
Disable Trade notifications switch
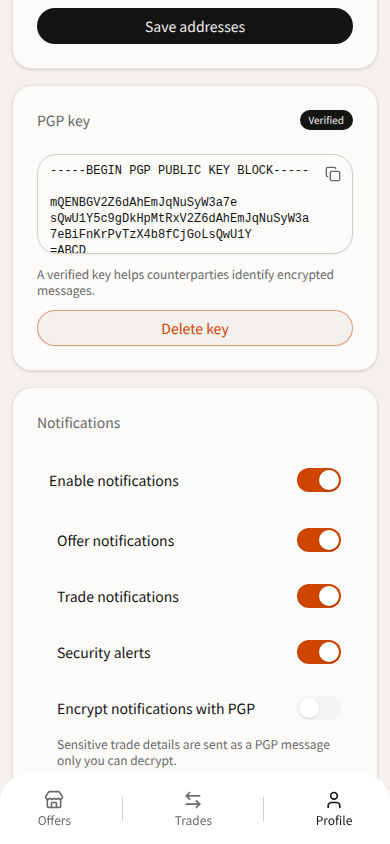[319, 596]
